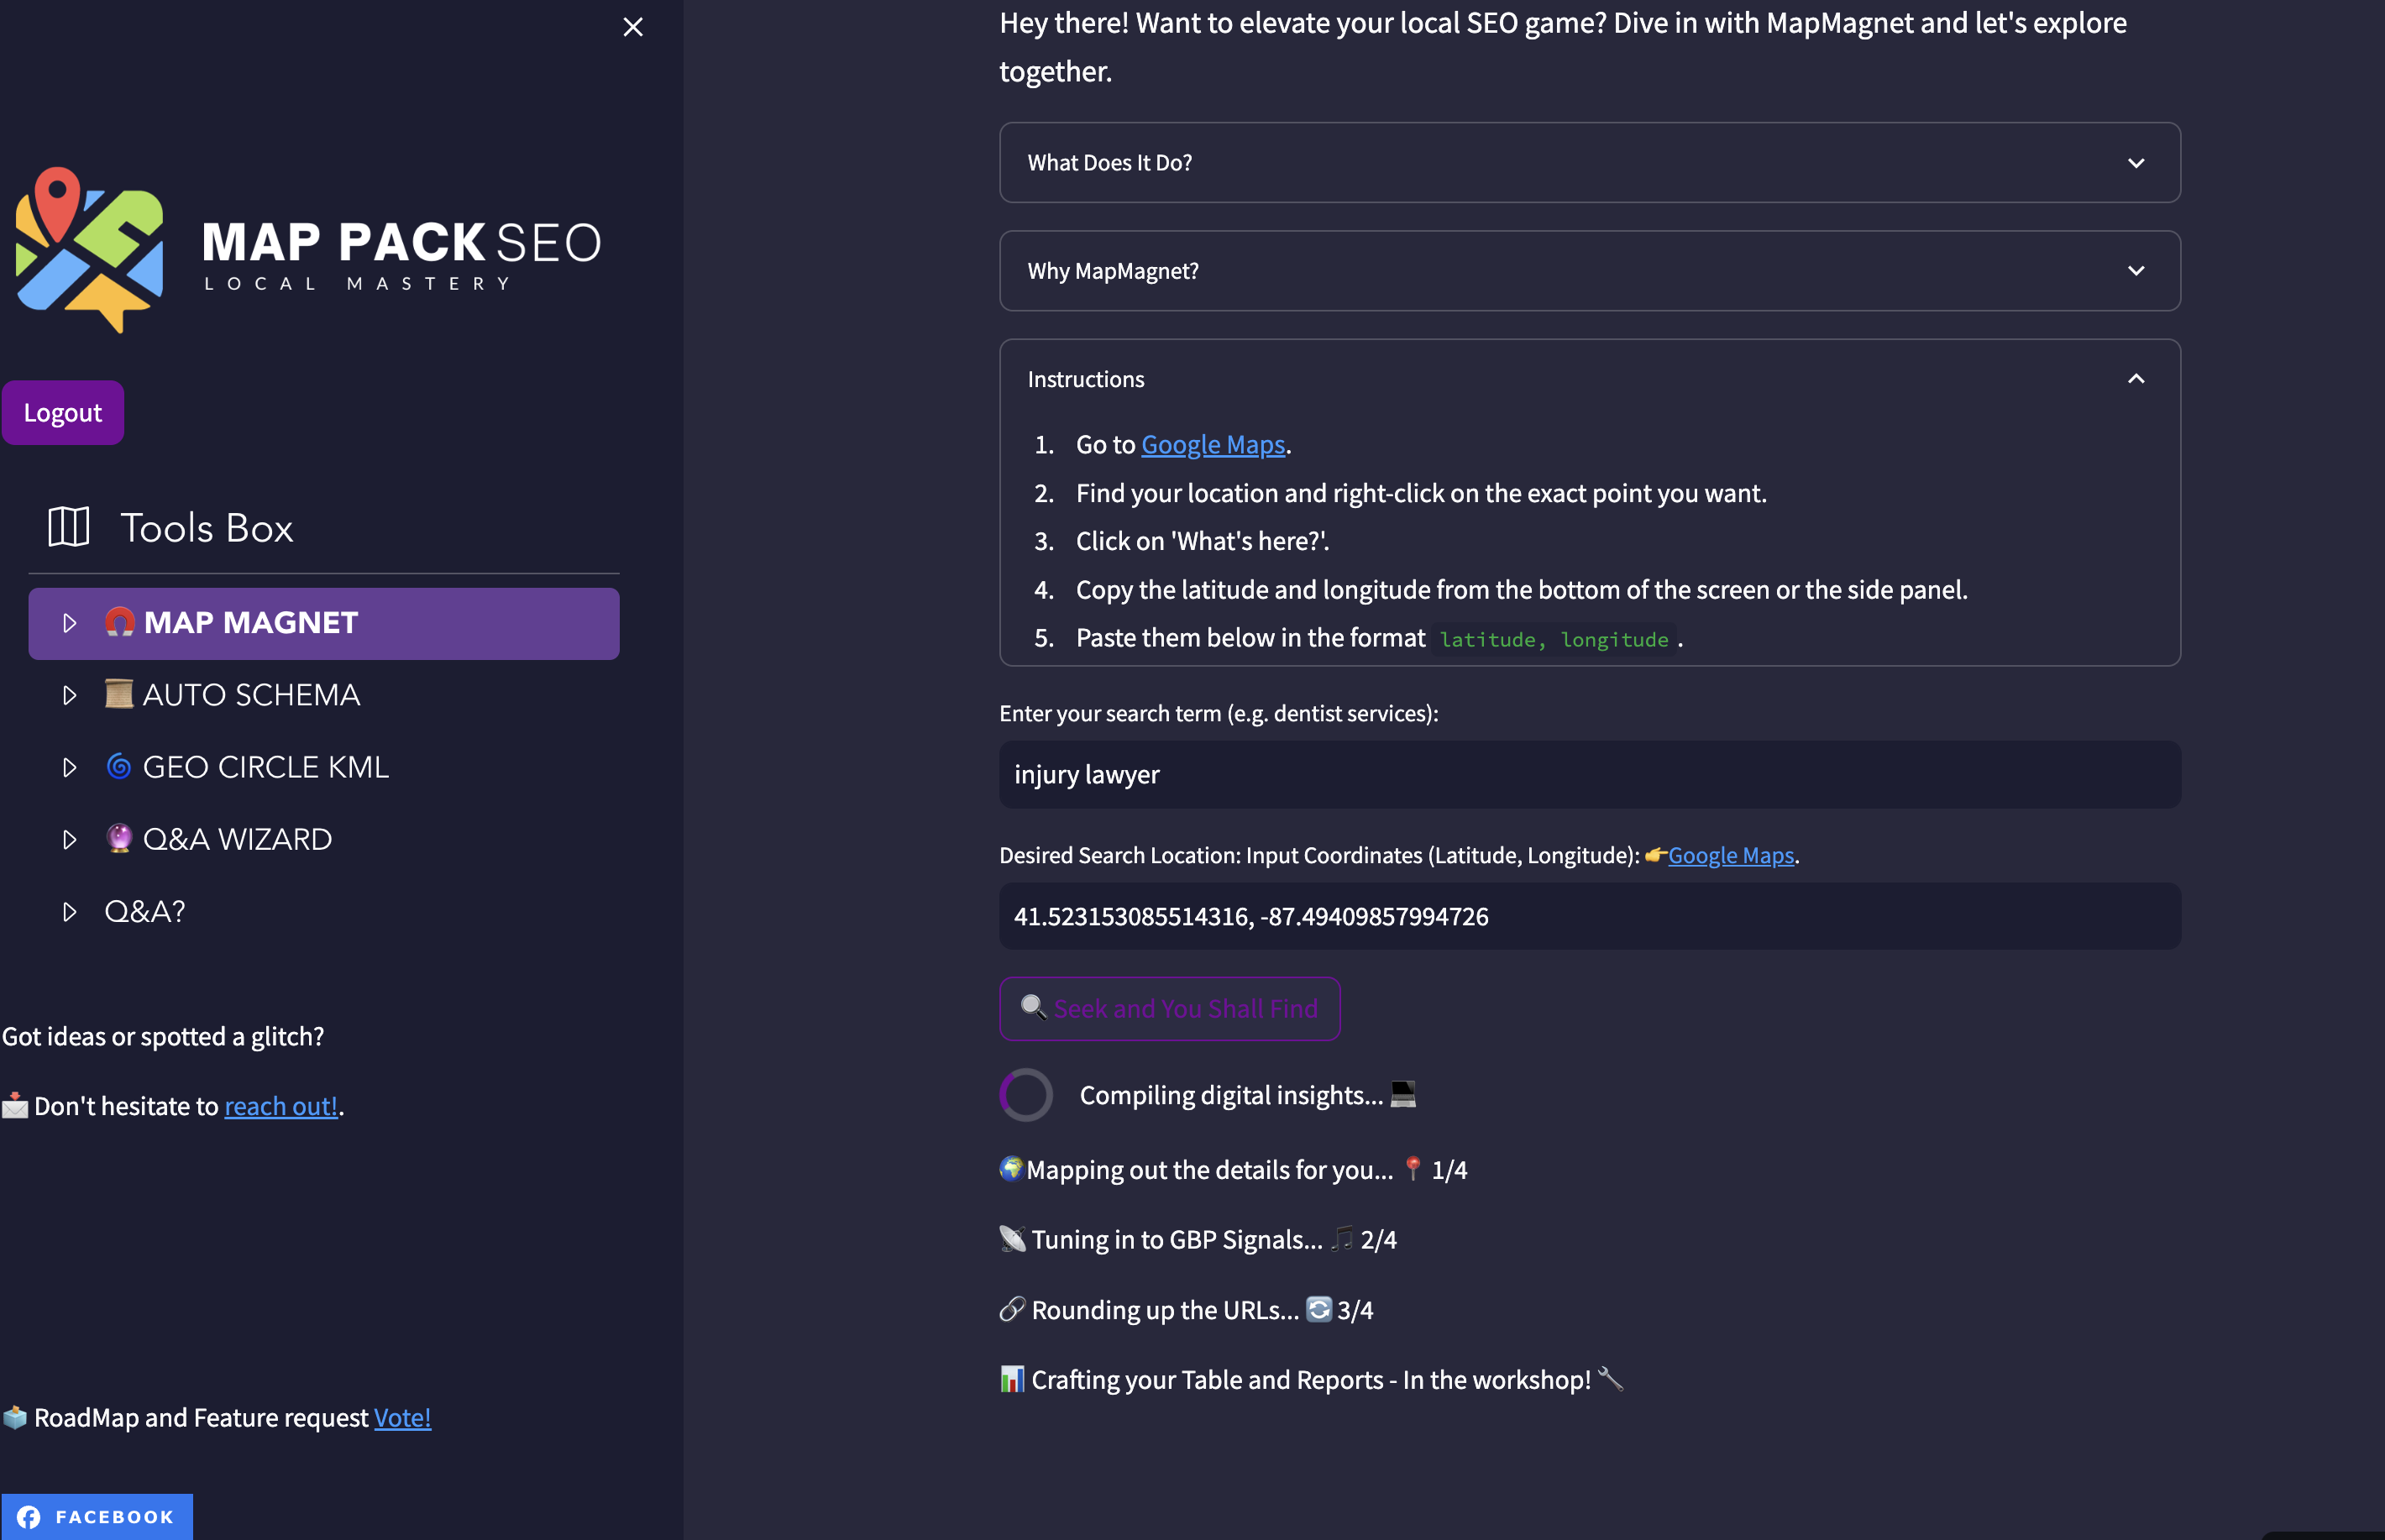Open Google Maps link beside coordinates label
Image resolution: width=2385 pixels, height=1540 pixels.
click(x=1730, y=855)
